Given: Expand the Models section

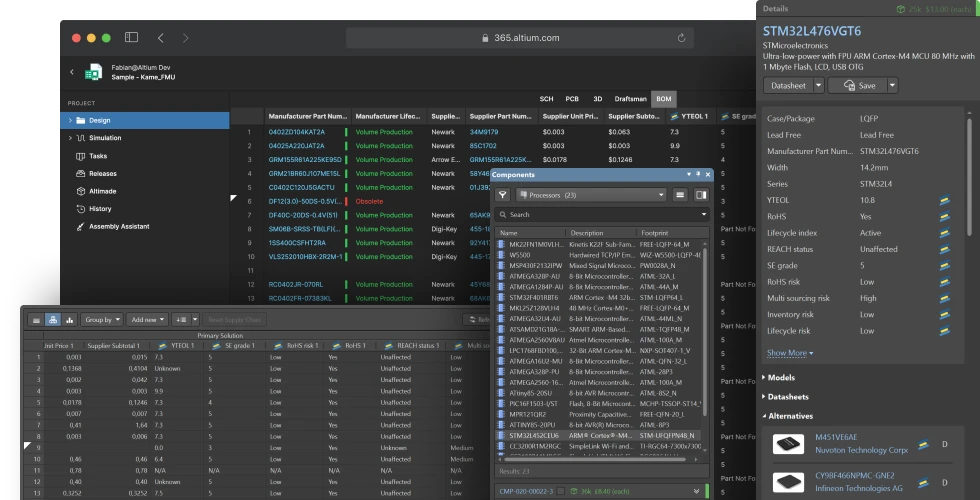Looking at the screenshot, I should 779,378.
